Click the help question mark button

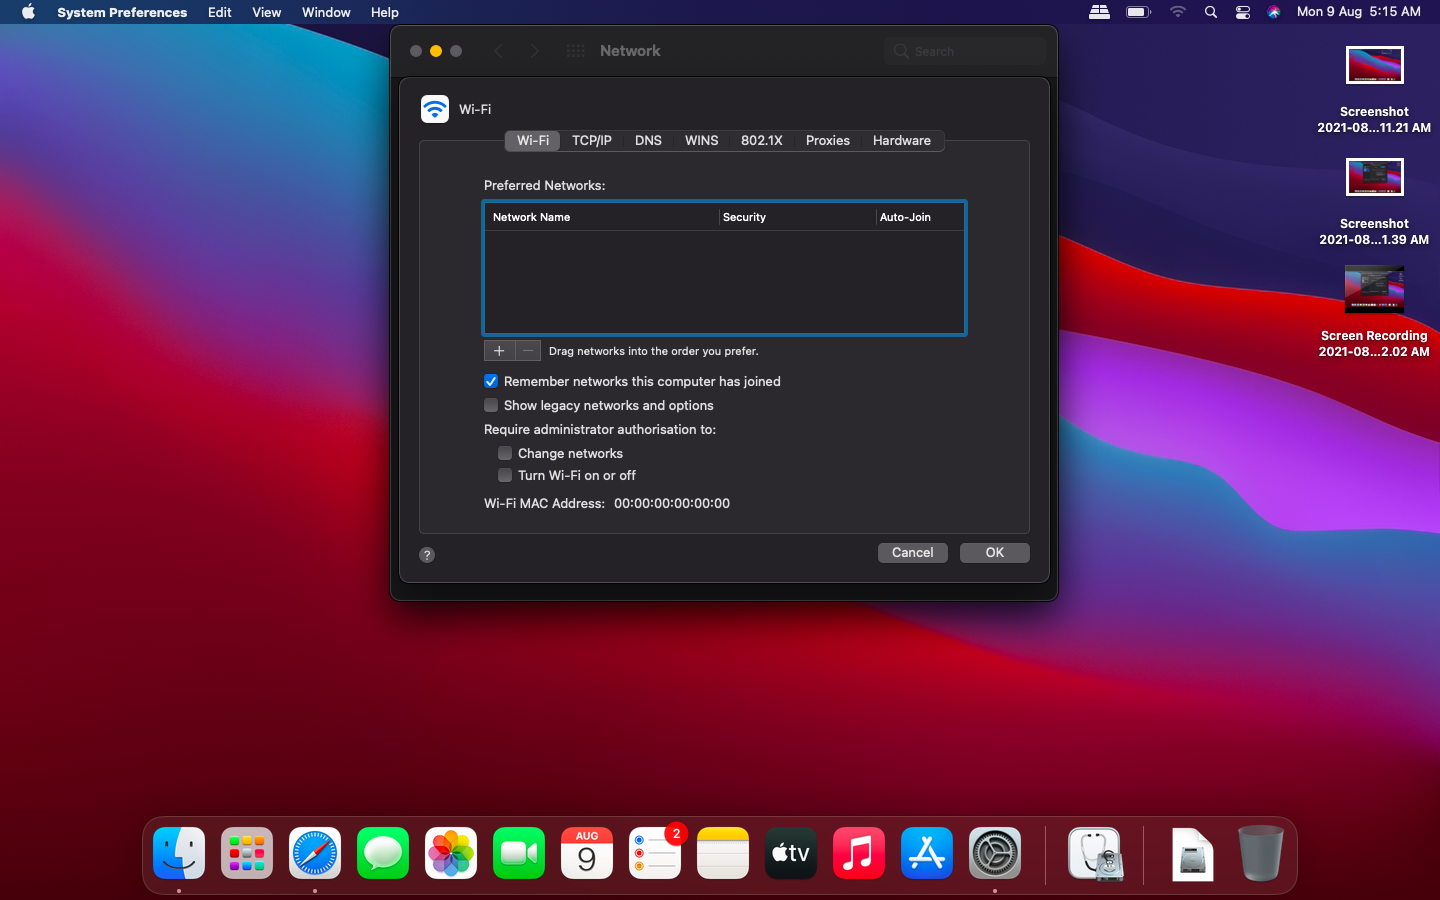[x=427, y=555]
